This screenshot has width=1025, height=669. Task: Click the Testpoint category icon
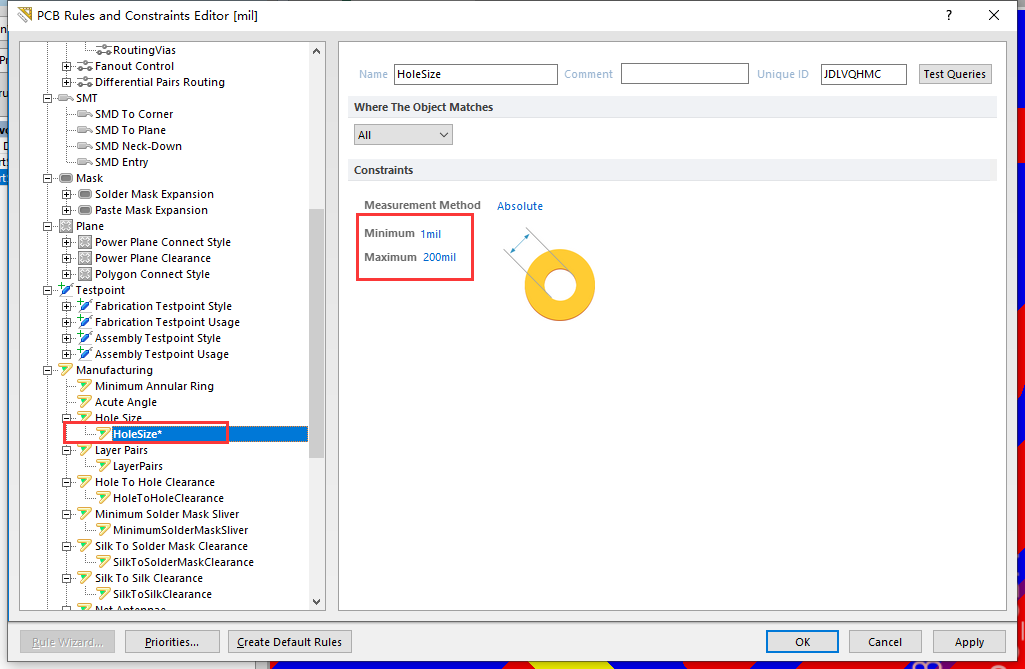[x=65, y=289]
